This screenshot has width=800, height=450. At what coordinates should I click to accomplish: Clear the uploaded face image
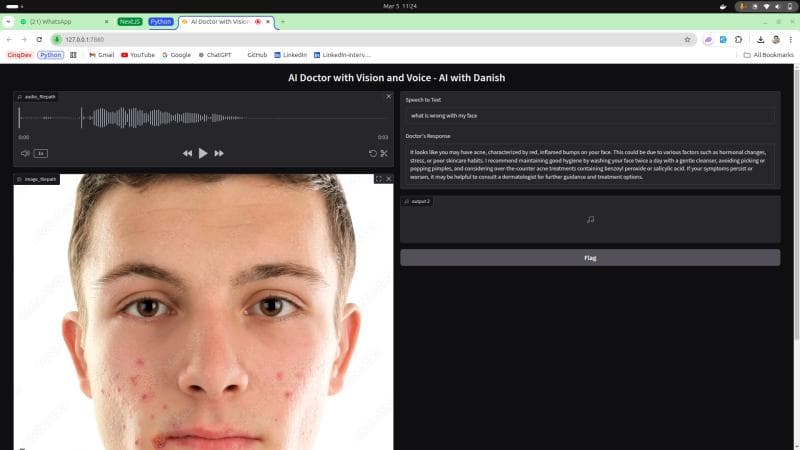click(x=389, y=179)
